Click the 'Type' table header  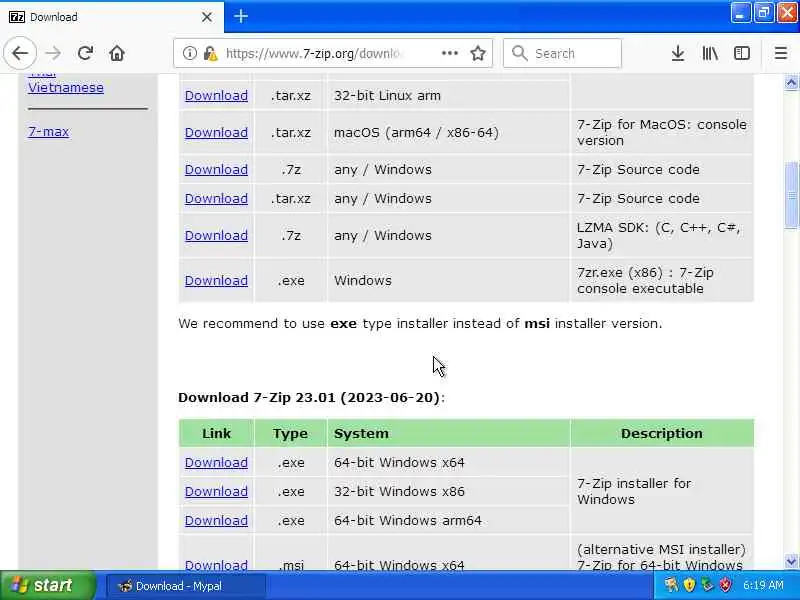coord(290,433)
